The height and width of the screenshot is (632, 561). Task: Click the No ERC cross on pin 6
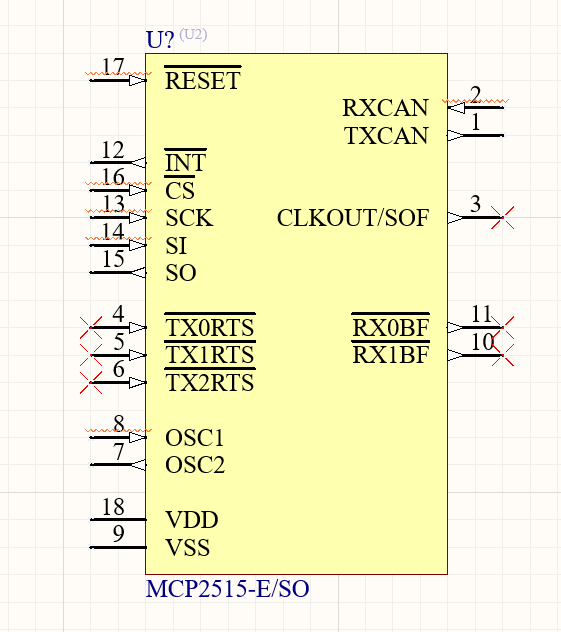click(x=91, y=382)
